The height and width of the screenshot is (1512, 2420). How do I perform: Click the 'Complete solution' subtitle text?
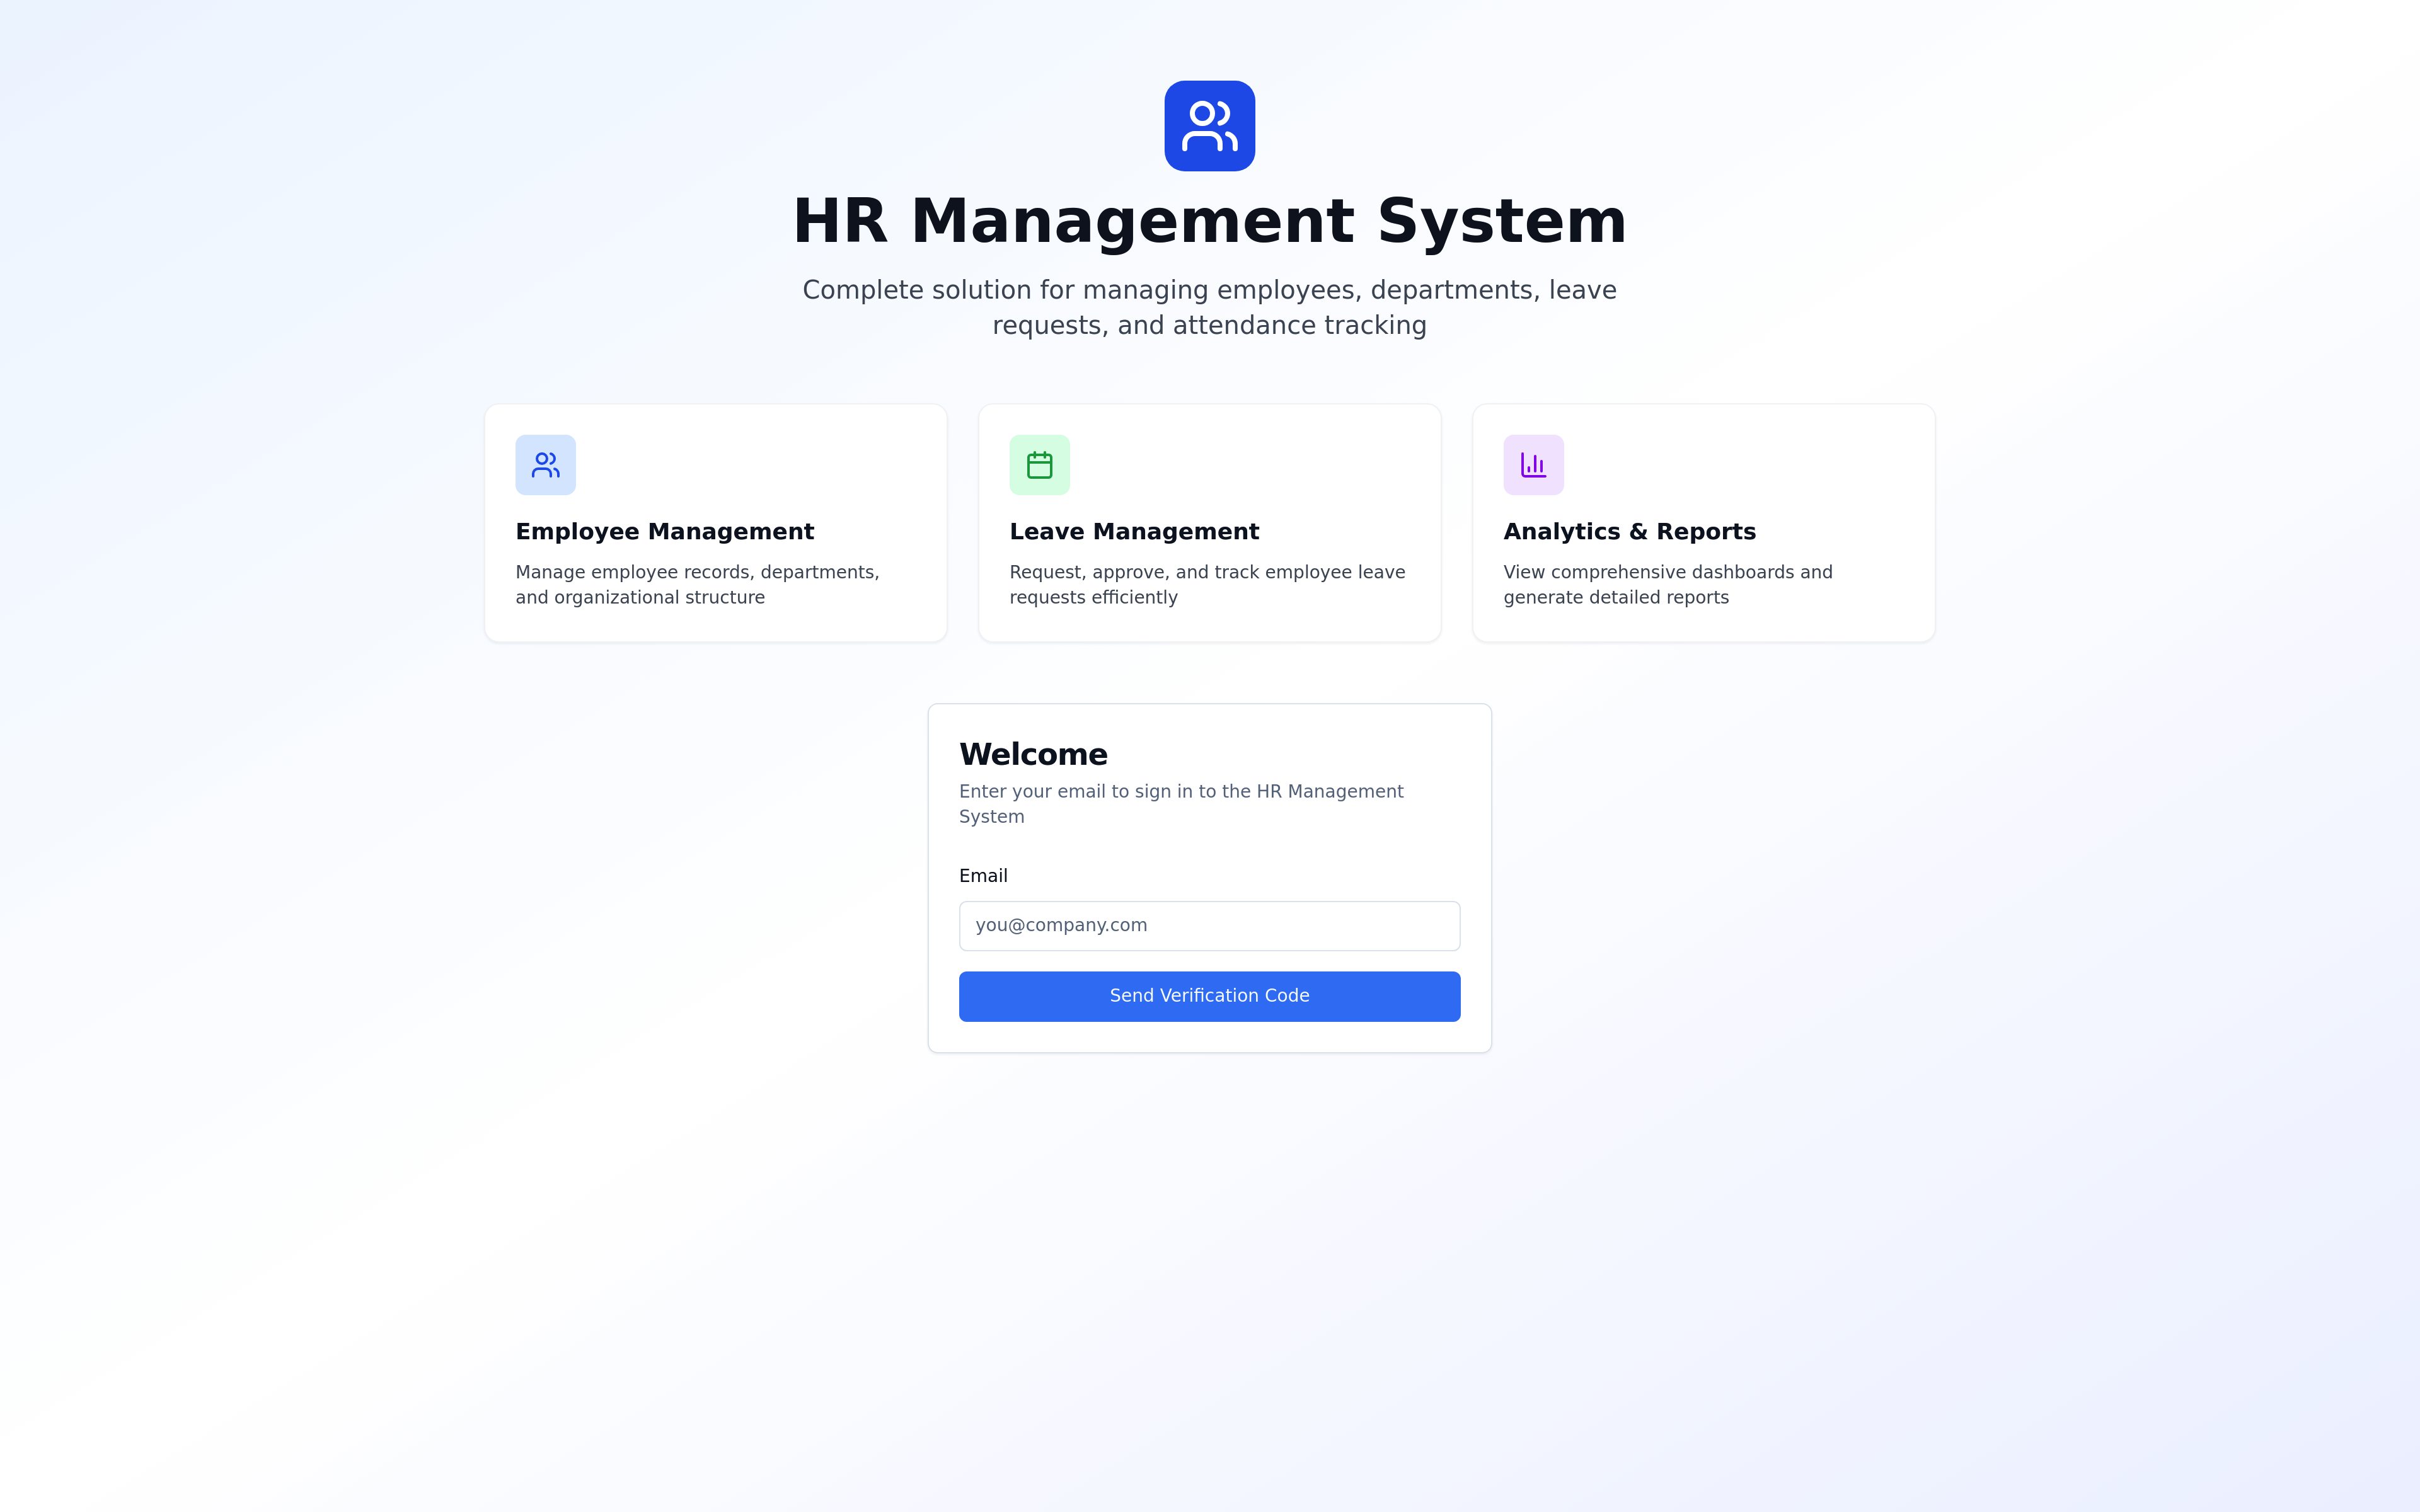point(1209,307)
